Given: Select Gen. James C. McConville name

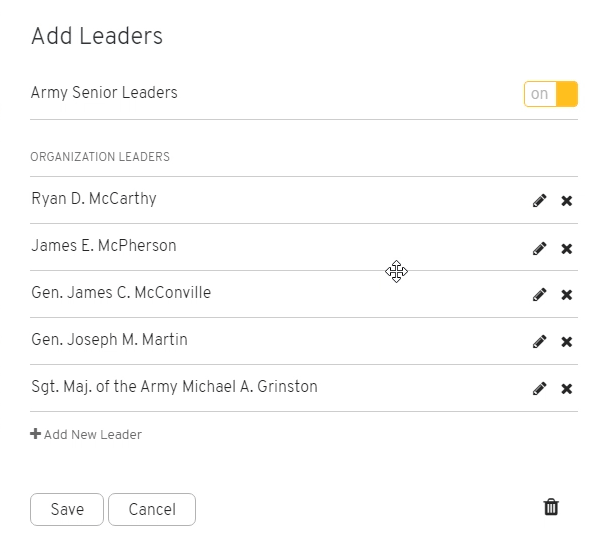Looking at the screenshot, I should (x=121, y=293).
